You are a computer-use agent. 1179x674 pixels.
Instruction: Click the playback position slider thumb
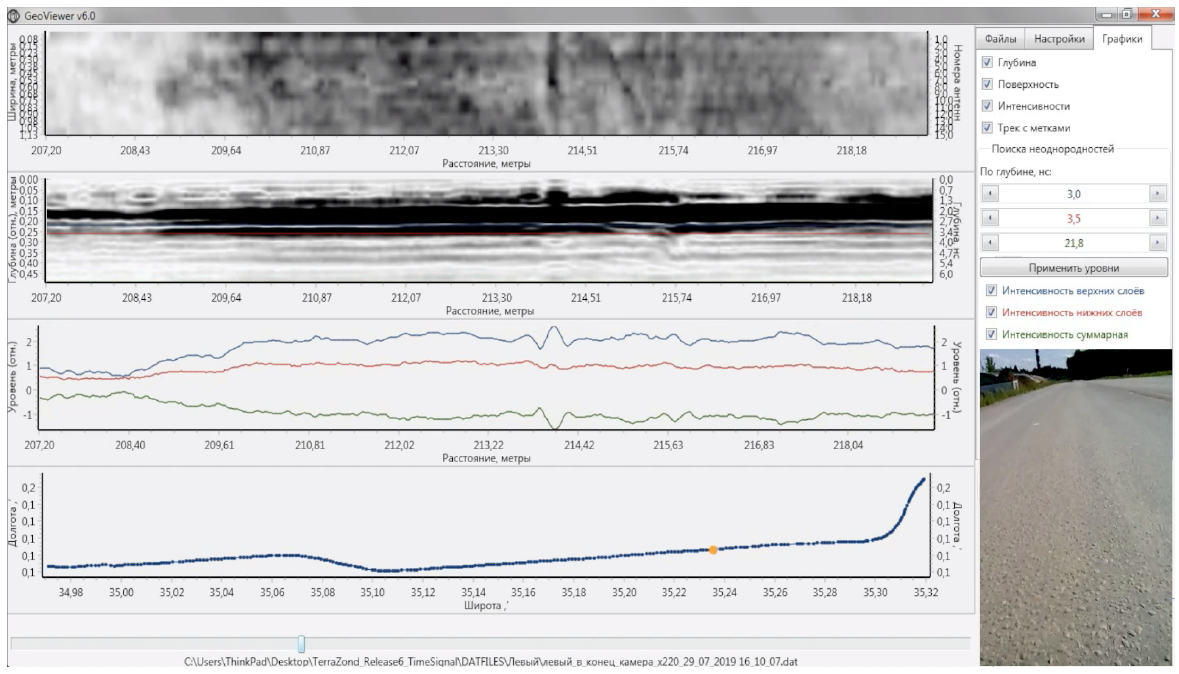(301, 645)
